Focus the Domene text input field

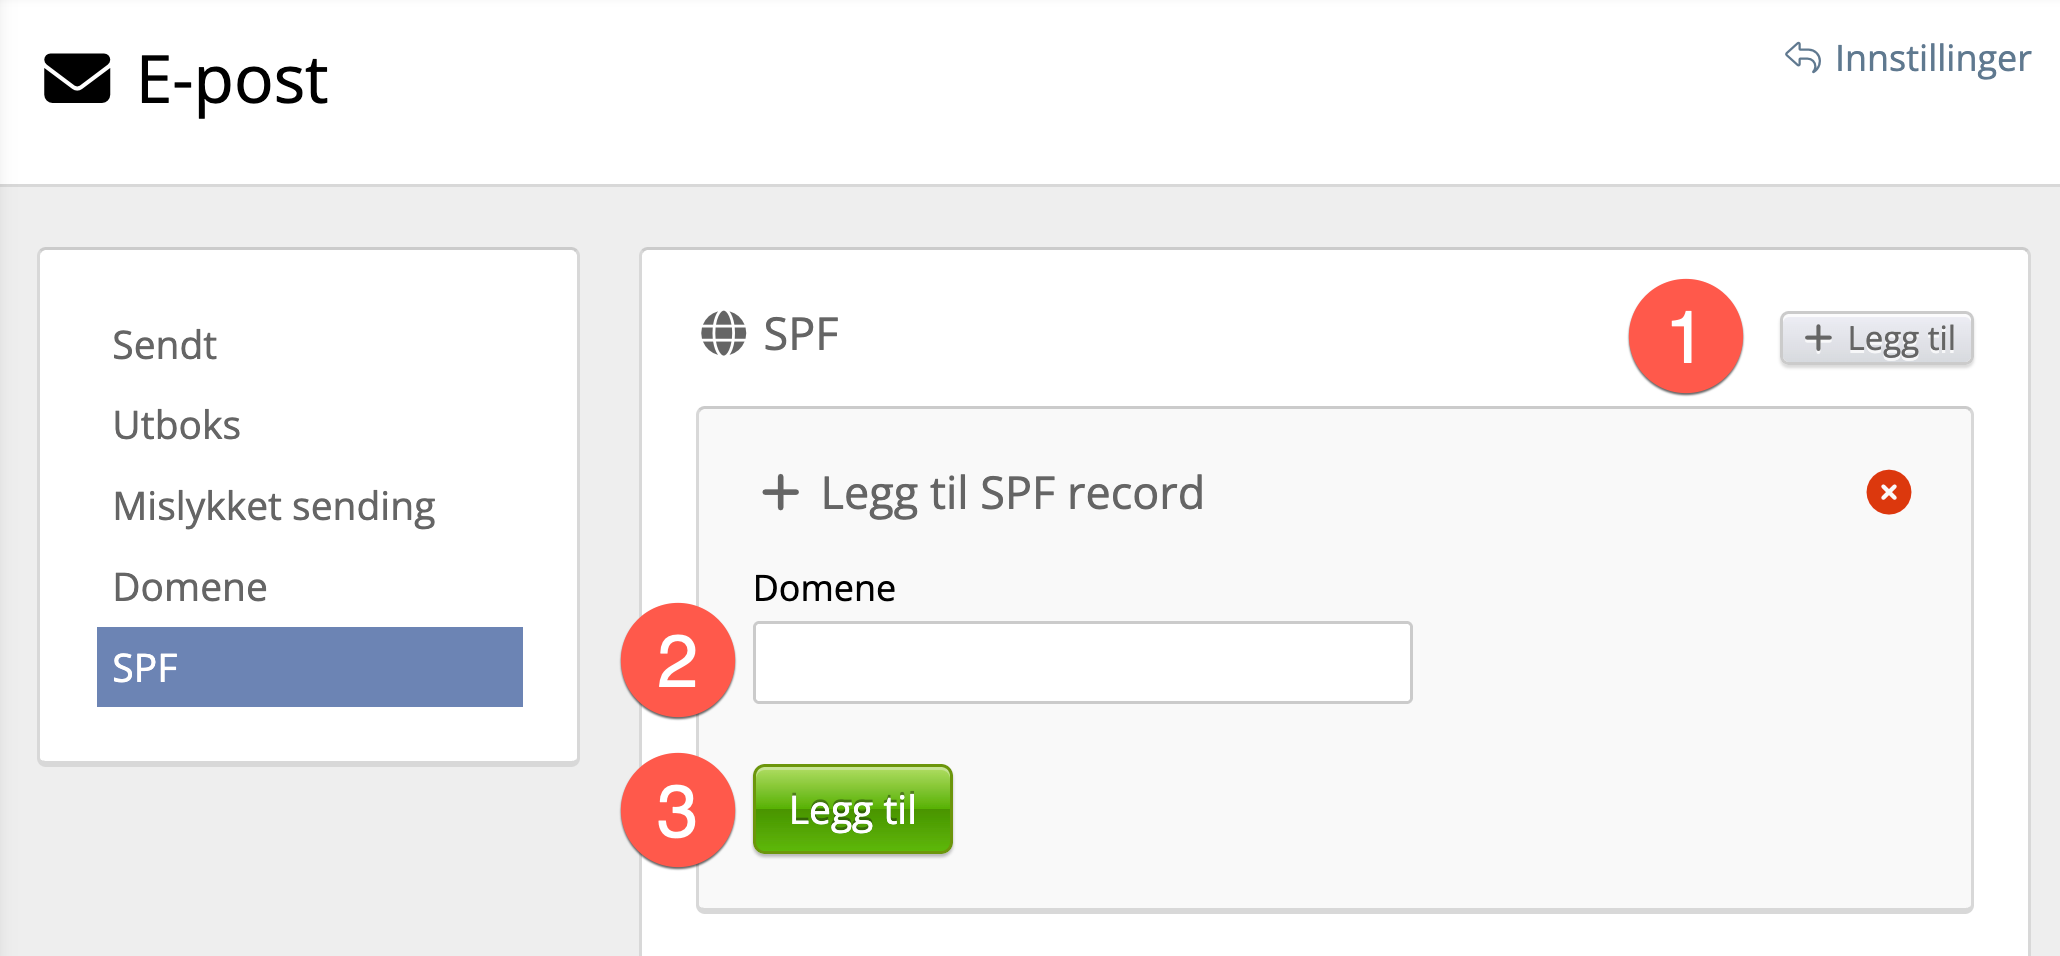click(x=1082, y=662)
